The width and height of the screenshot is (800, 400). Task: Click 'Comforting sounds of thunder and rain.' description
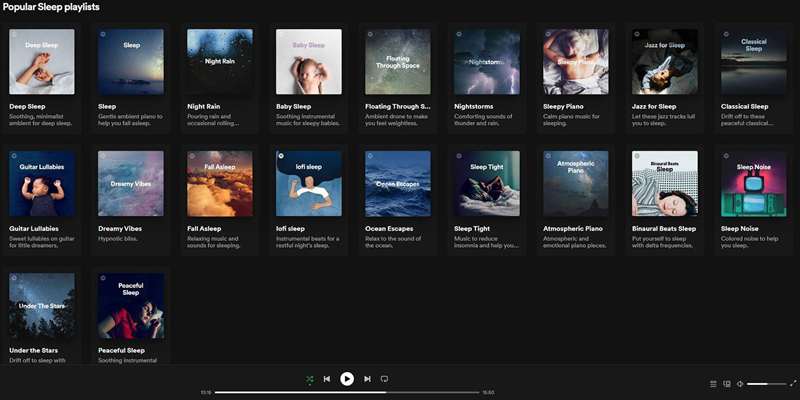click(x=483, y=120)
